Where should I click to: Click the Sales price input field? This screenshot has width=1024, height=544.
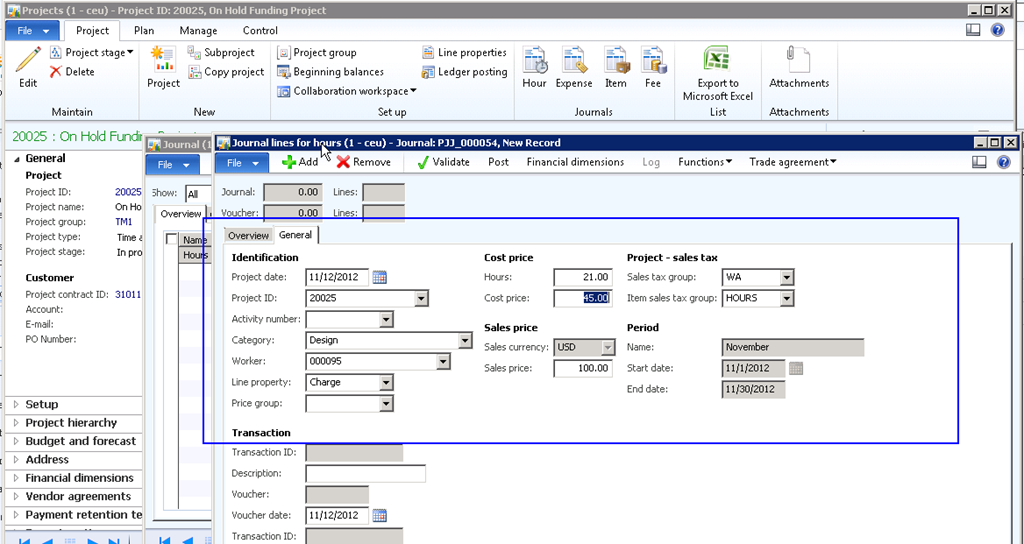point(582,368)
